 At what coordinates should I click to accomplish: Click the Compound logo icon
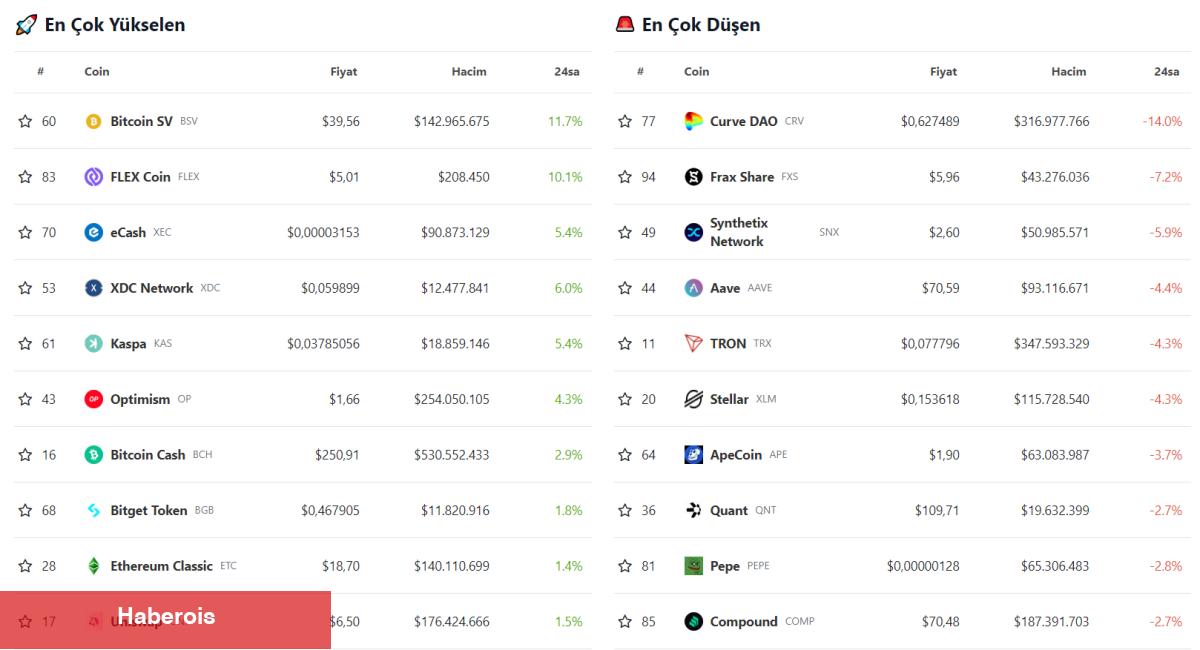tap(693, 621)
